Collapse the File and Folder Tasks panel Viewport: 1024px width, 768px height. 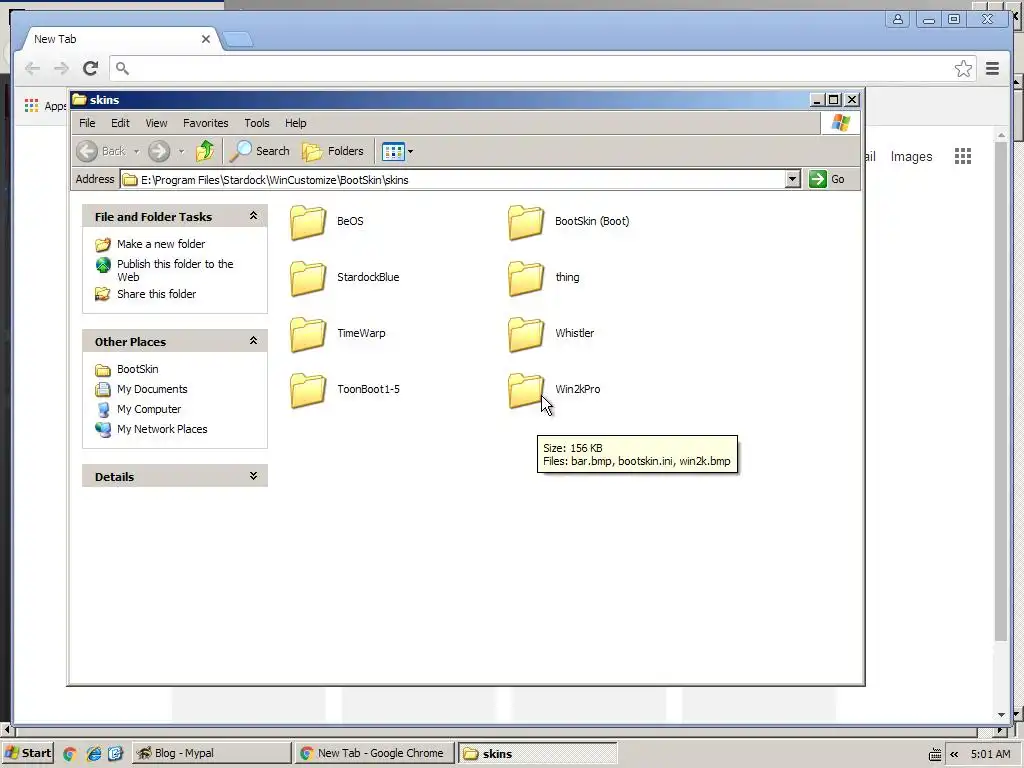pyautogui.click(x=253, y=216)
